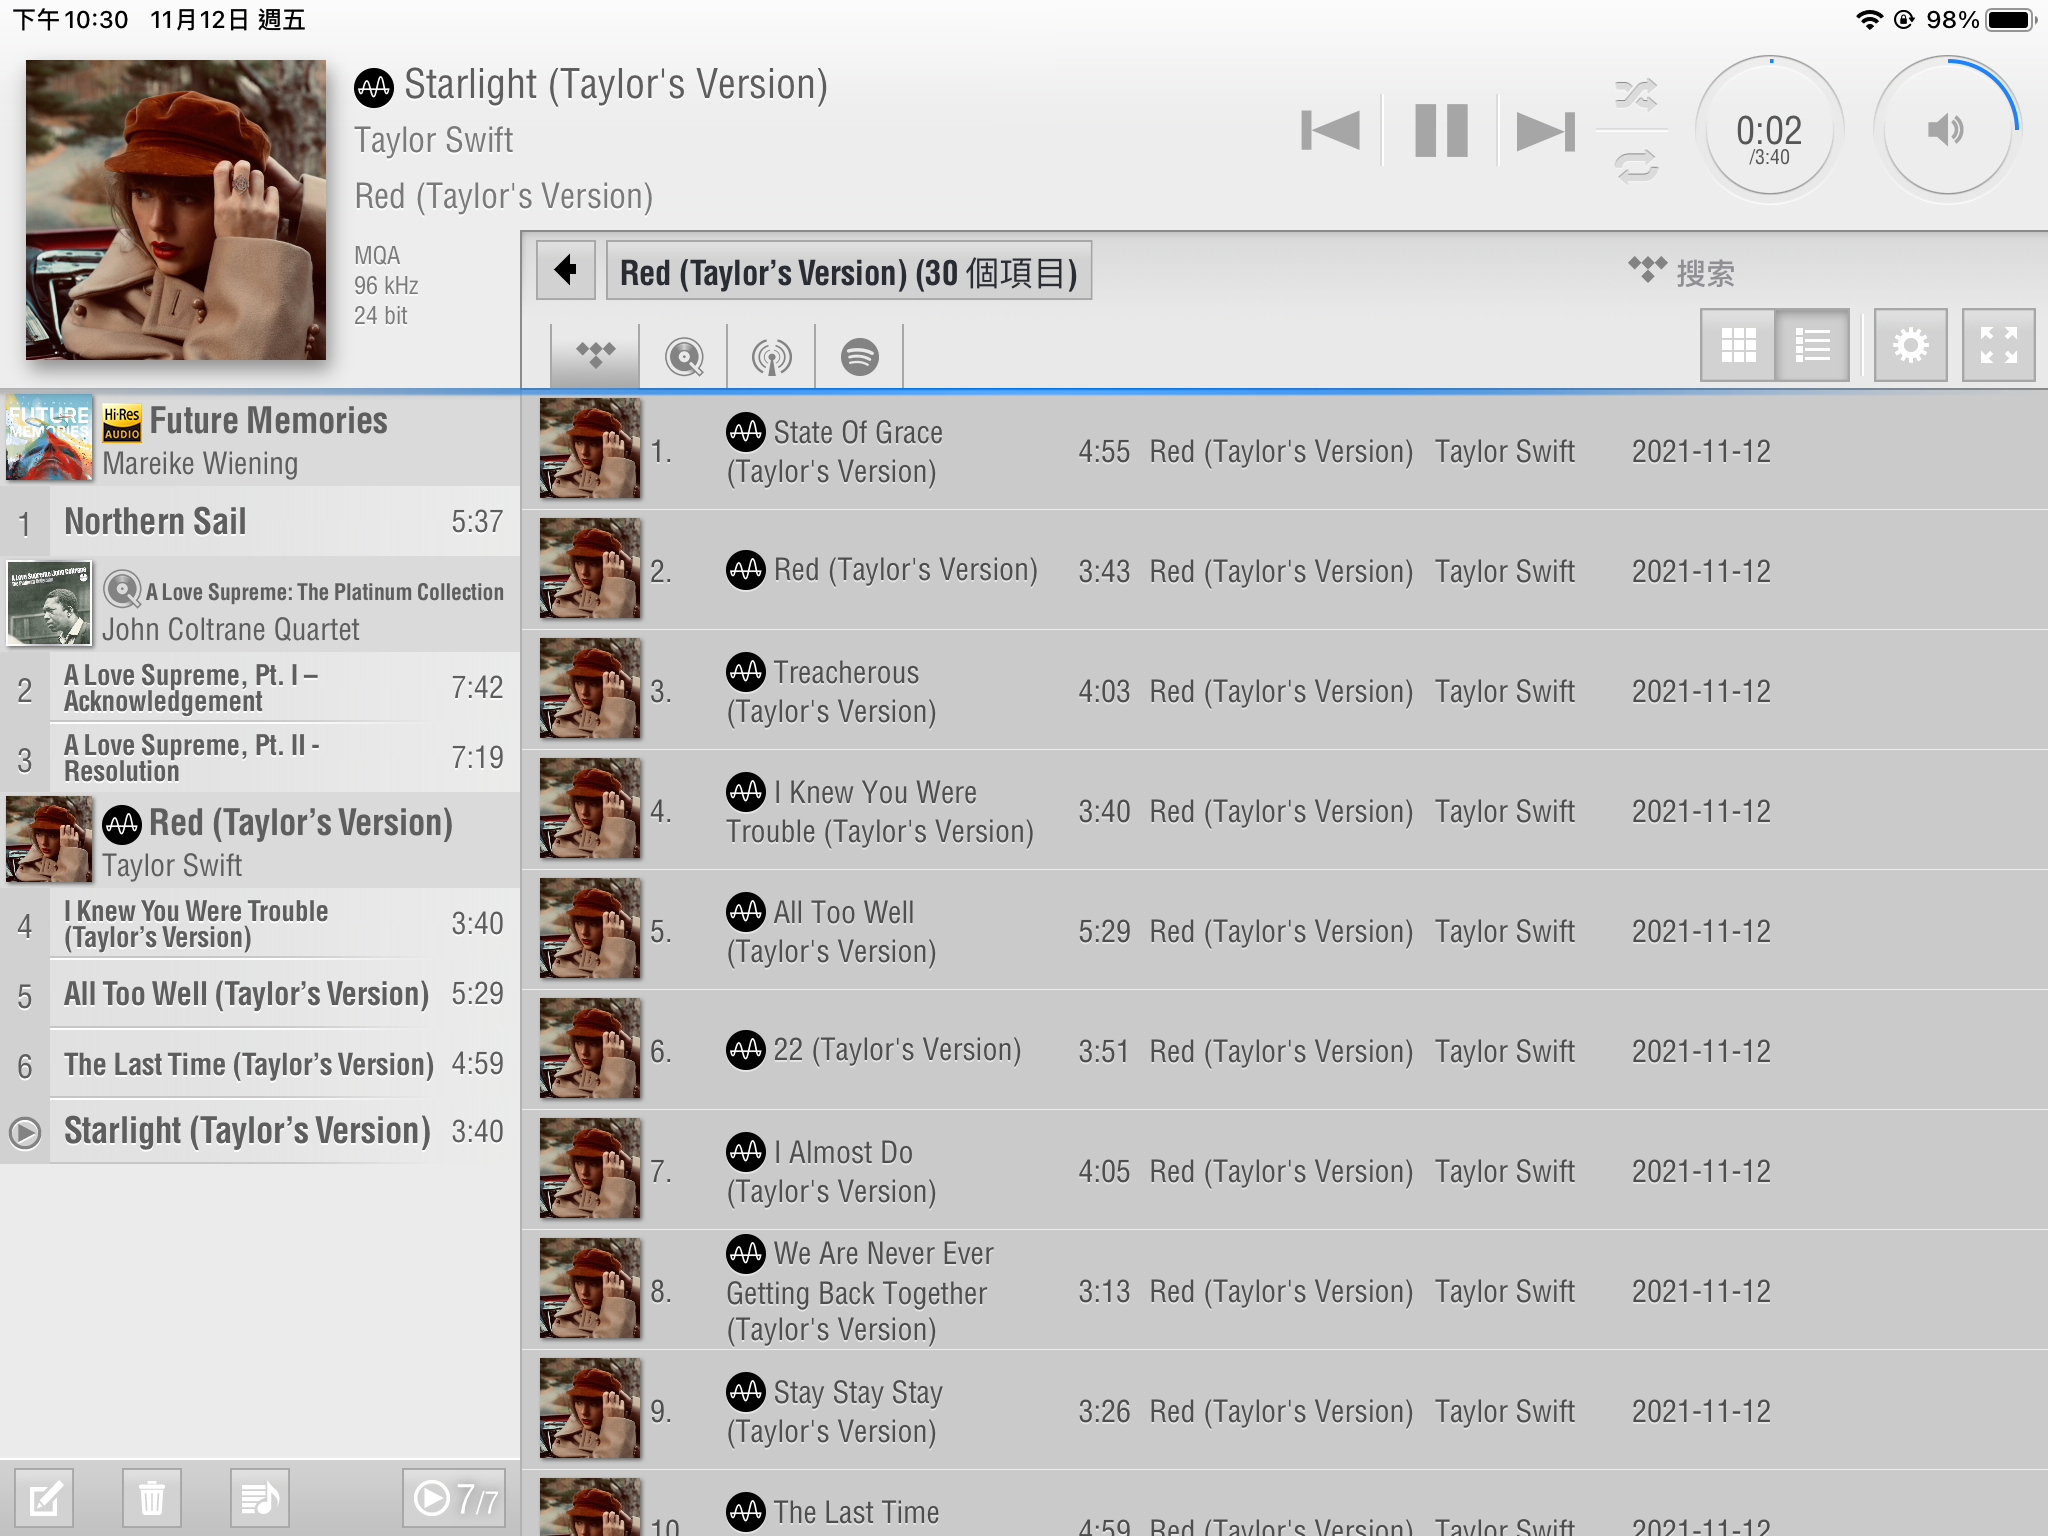The image size is (2048, 1536).
Task: Open album link in Treacherous row
Action: 1281,691
